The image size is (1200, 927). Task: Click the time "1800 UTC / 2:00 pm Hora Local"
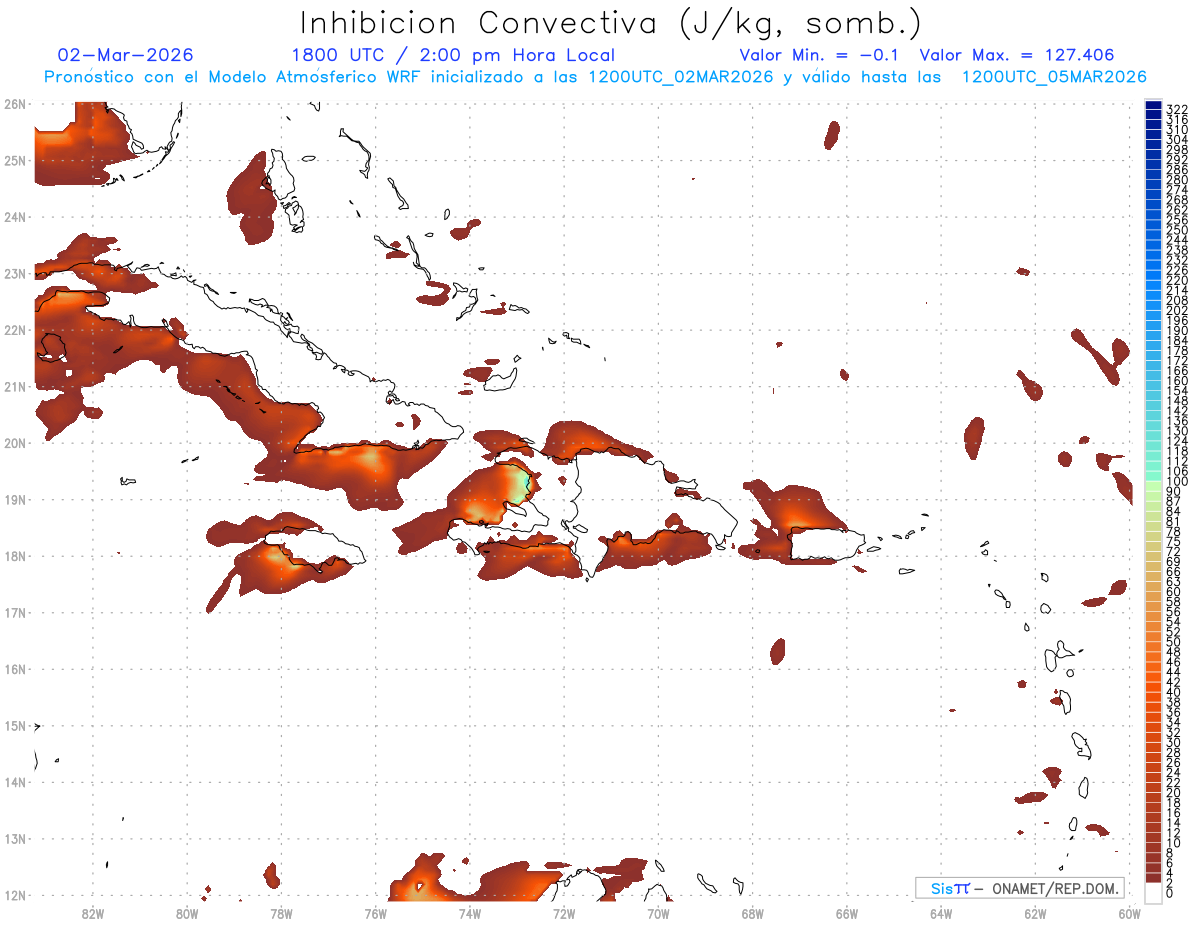[x=453, y=55]
